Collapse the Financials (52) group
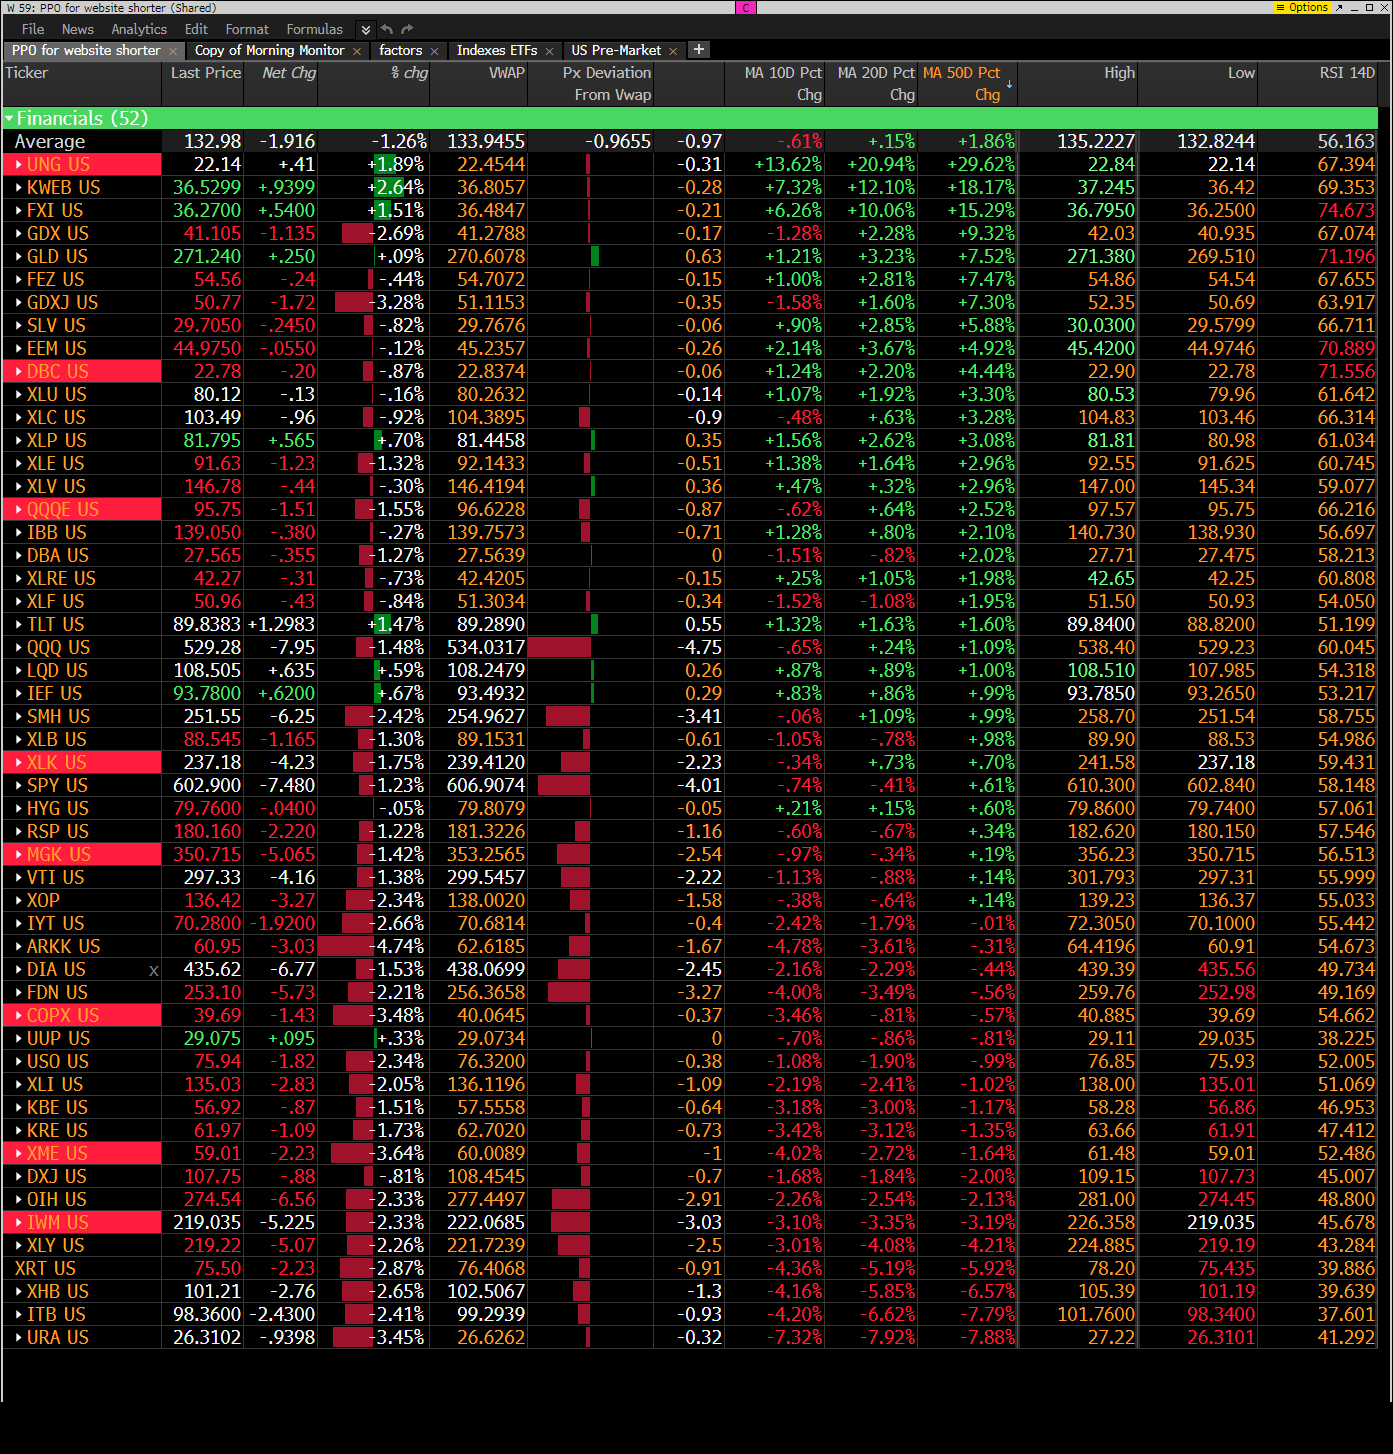 pos(10,119)
